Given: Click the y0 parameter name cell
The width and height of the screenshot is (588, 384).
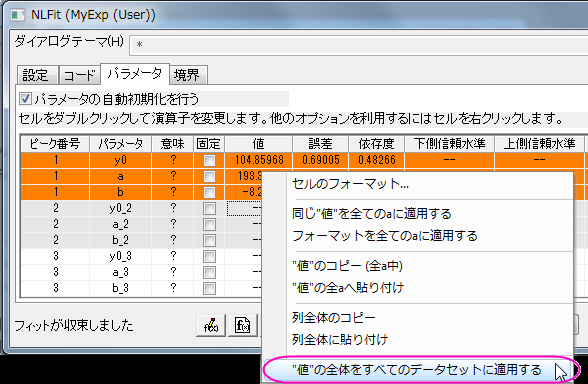Looking at the screenshot, I should [120, 160].
